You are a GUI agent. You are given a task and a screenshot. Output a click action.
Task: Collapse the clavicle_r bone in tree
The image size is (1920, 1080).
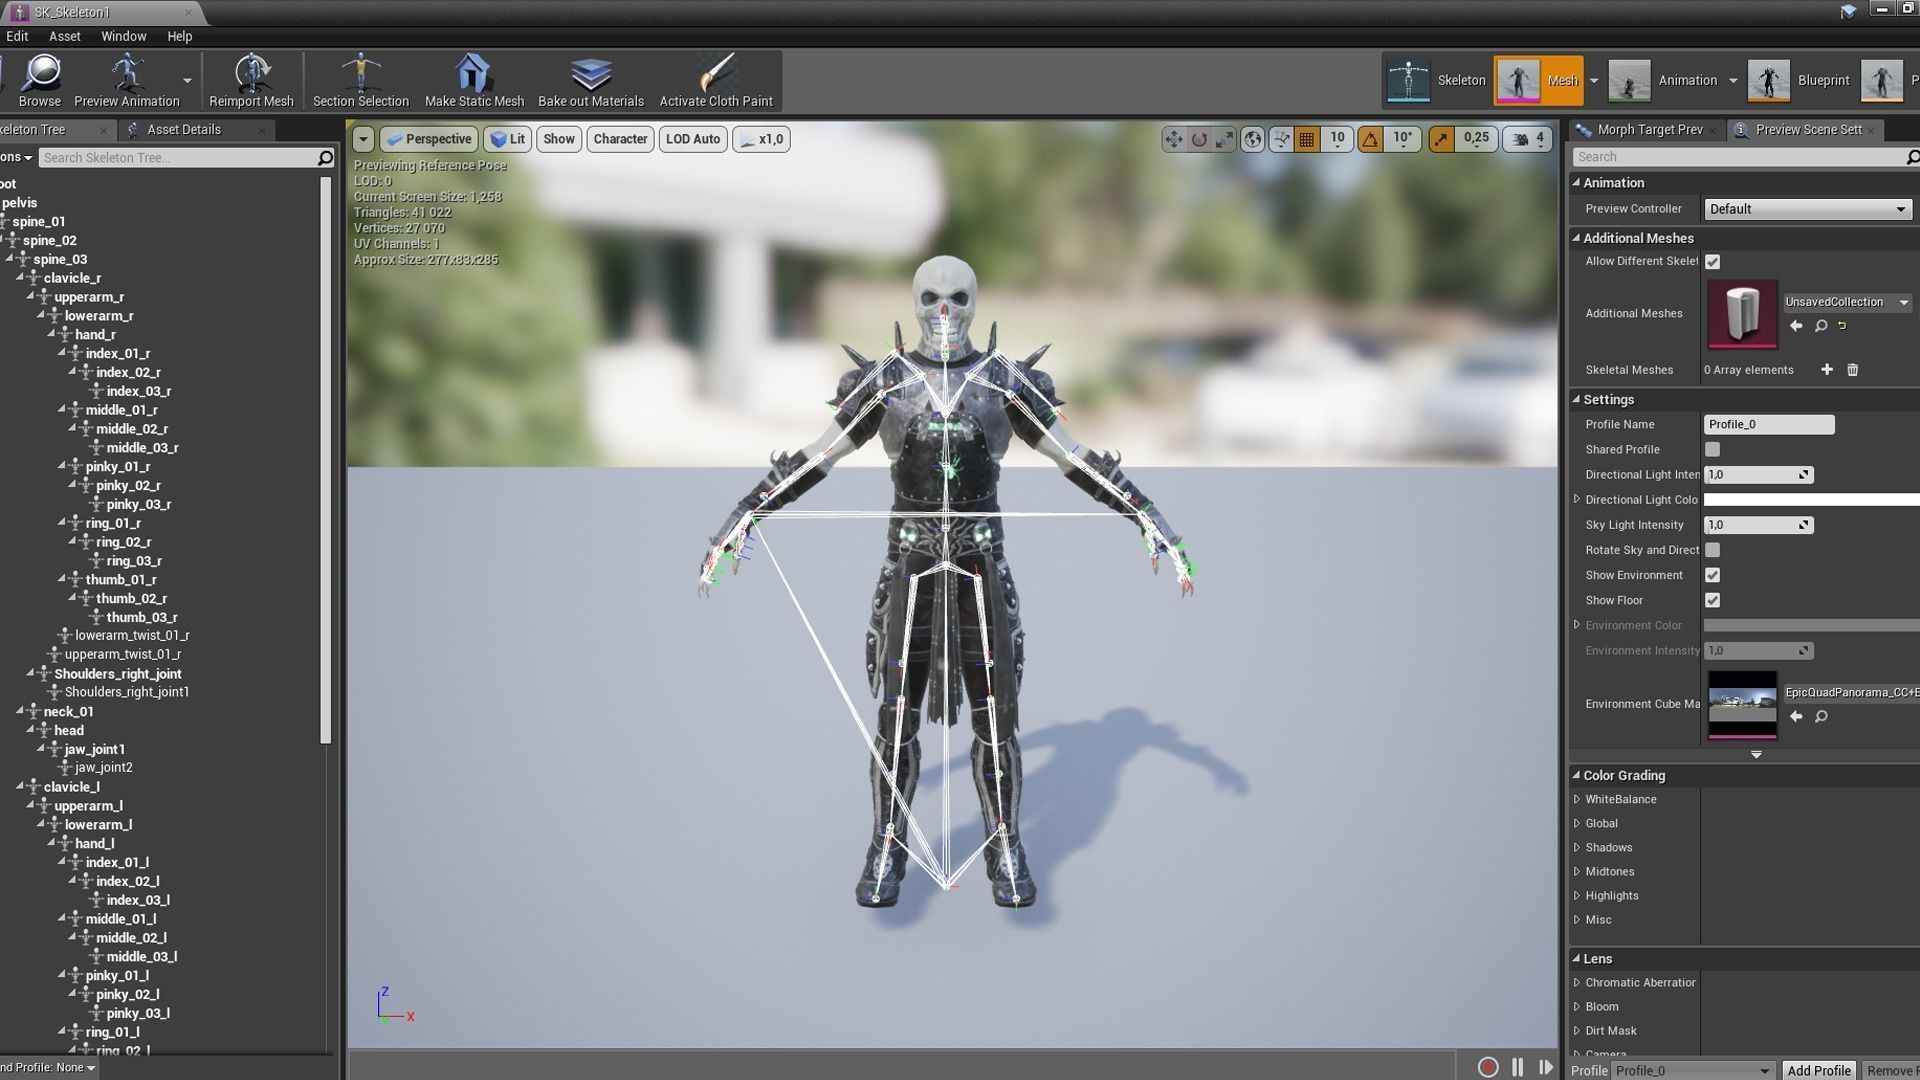tap(20, 278)
